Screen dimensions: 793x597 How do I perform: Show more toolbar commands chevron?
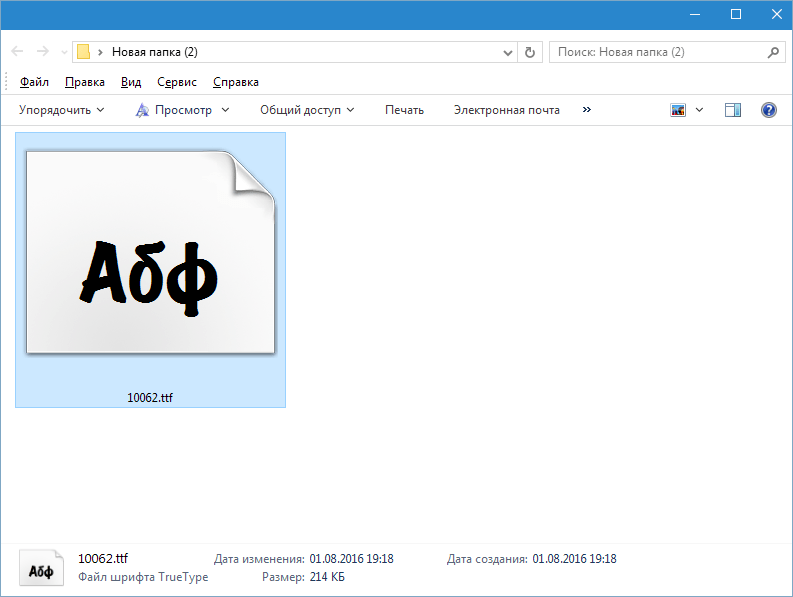(x=587, y=109)
